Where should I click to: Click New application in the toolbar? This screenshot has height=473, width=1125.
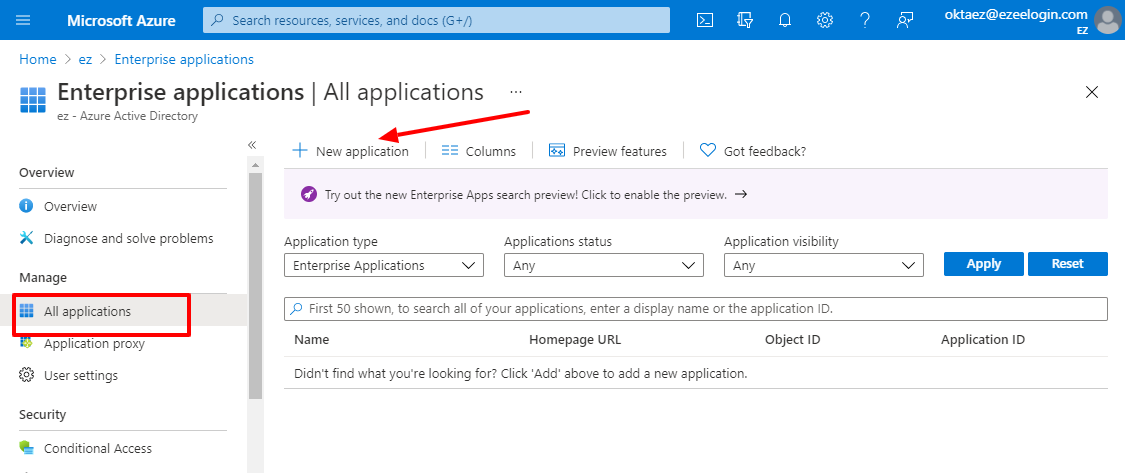350,151
